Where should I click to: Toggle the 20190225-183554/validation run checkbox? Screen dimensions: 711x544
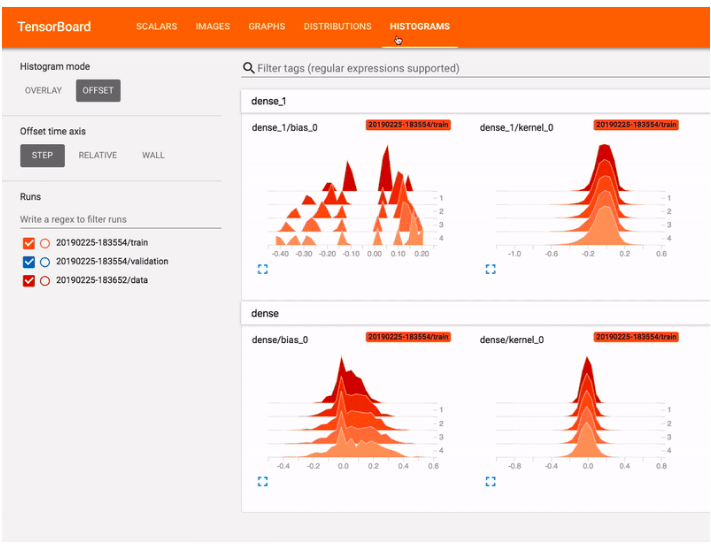[x=28, y=262]
